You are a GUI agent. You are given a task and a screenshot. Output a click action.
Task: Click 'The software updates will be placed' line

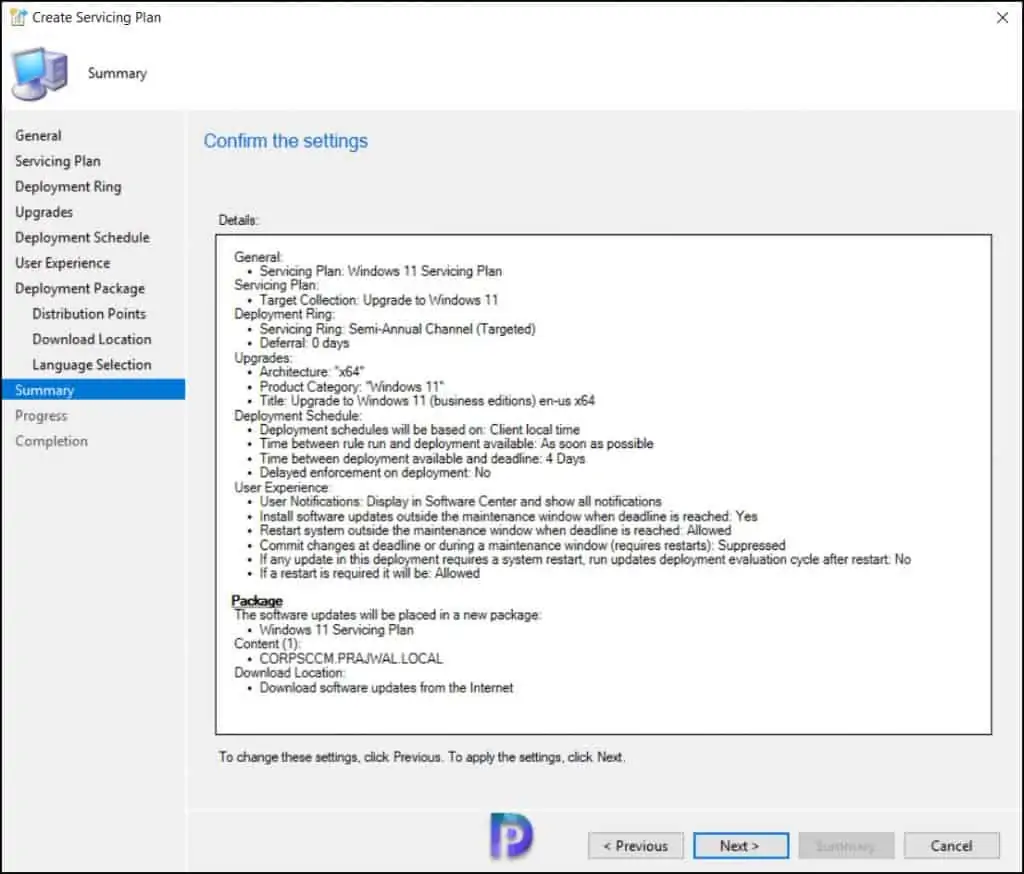point(387,615)
